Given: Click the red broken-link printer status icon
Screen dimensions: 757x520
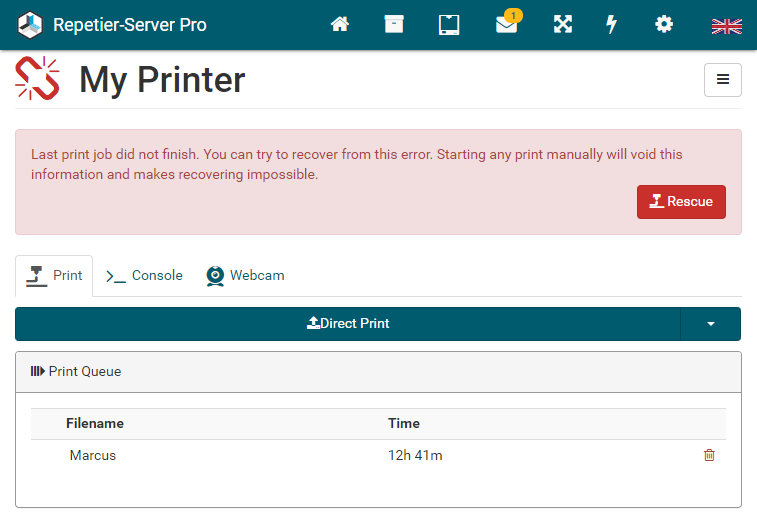Looking at the screenshot, I should [38, 79].
